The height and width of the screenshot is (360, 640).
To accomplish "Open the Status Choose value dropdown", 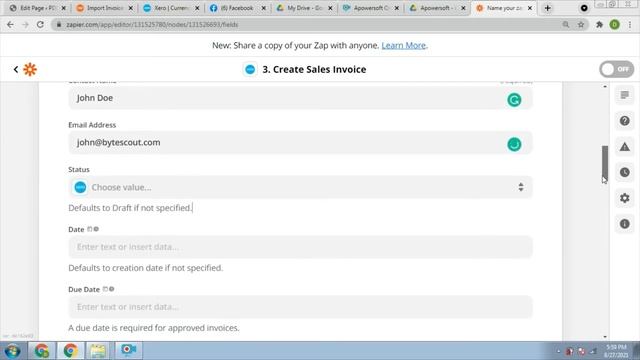I will point(300,187).
